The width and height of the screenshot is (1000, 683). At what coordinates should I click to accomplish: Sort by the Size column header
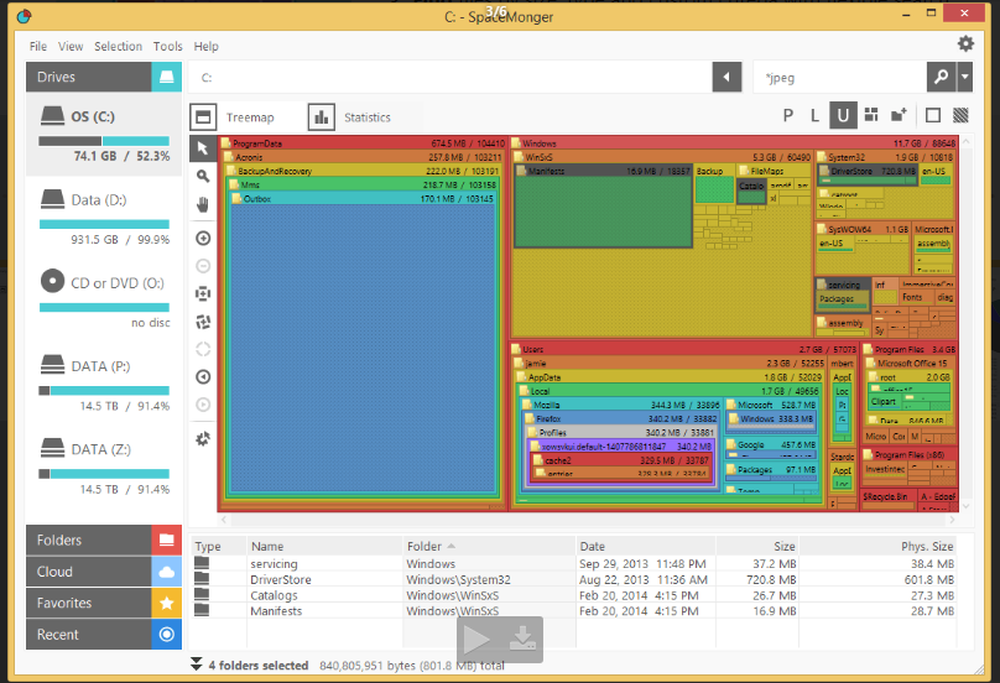(757, 546)
